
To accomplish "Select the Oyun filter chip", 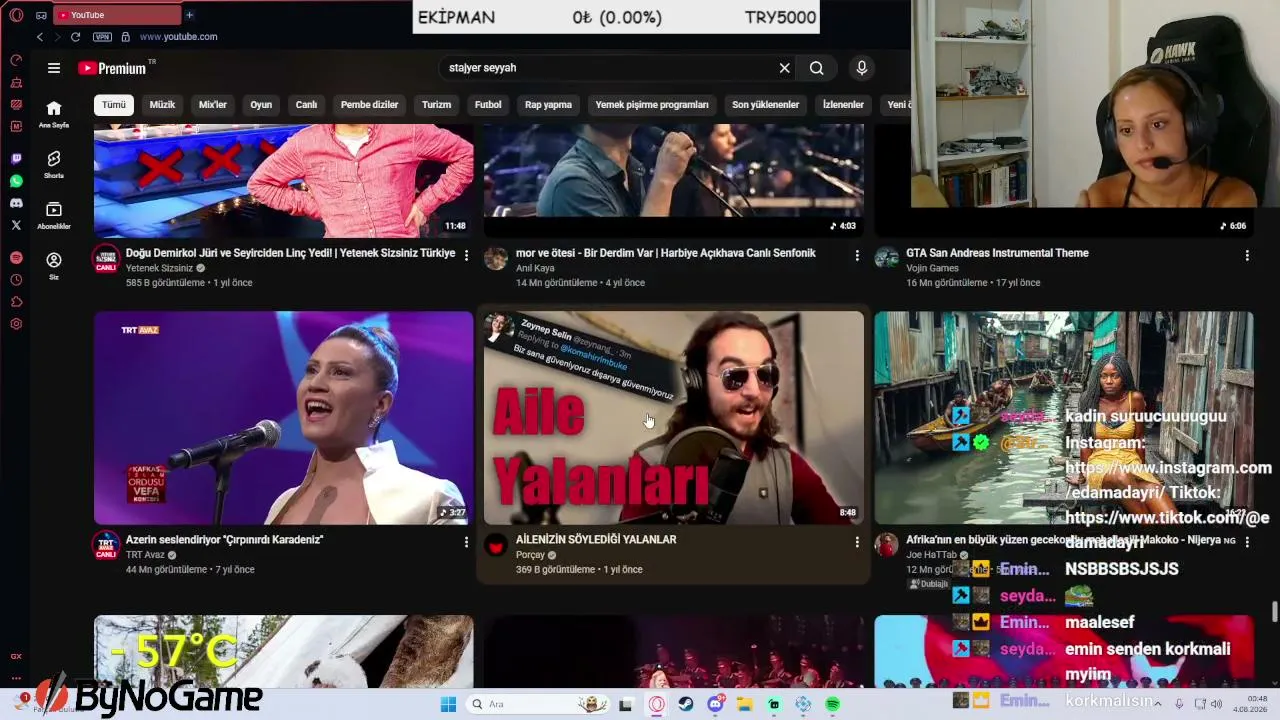I will (x=261, y=104).
